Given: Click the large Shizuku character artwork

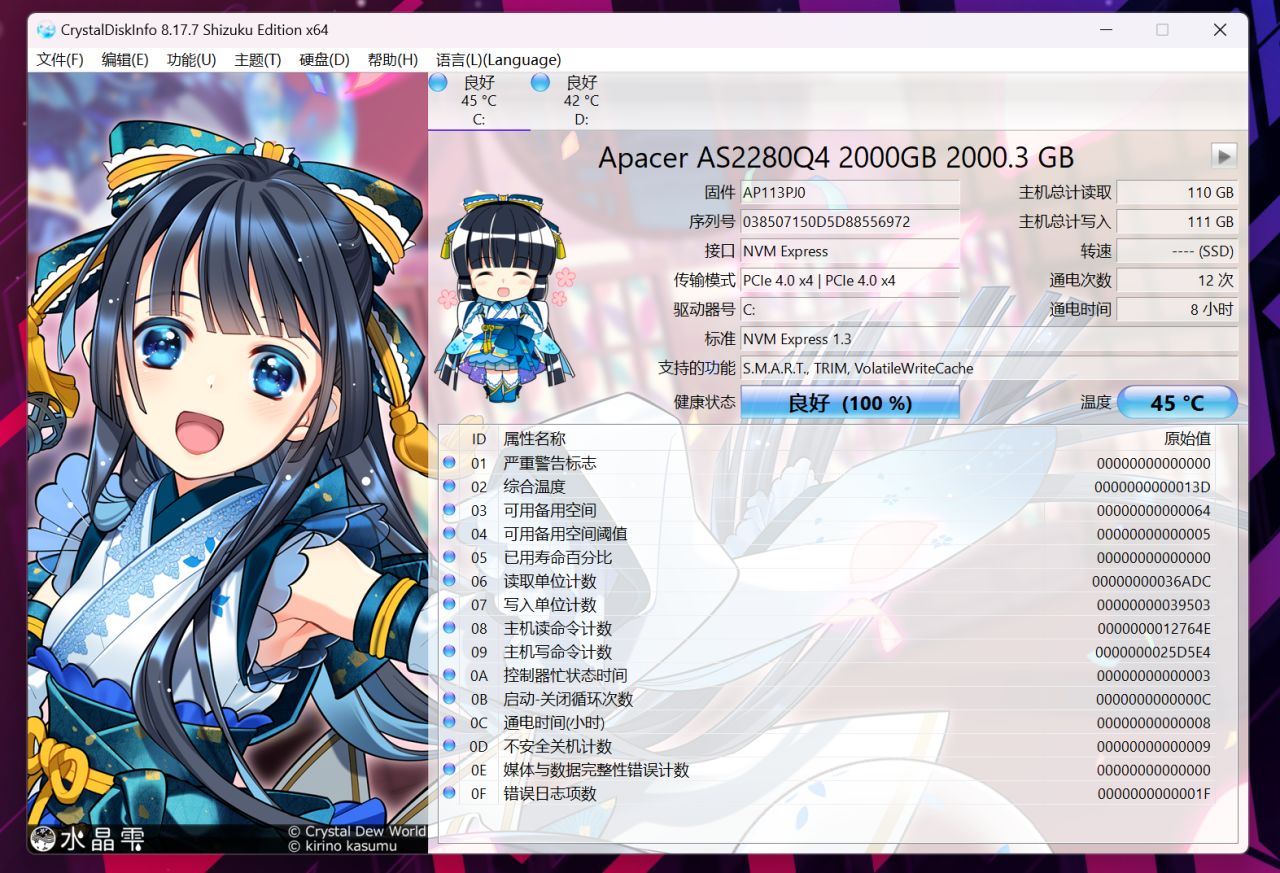Looking at the screenshot, I should pyautogui.click(x=228, y=463).
